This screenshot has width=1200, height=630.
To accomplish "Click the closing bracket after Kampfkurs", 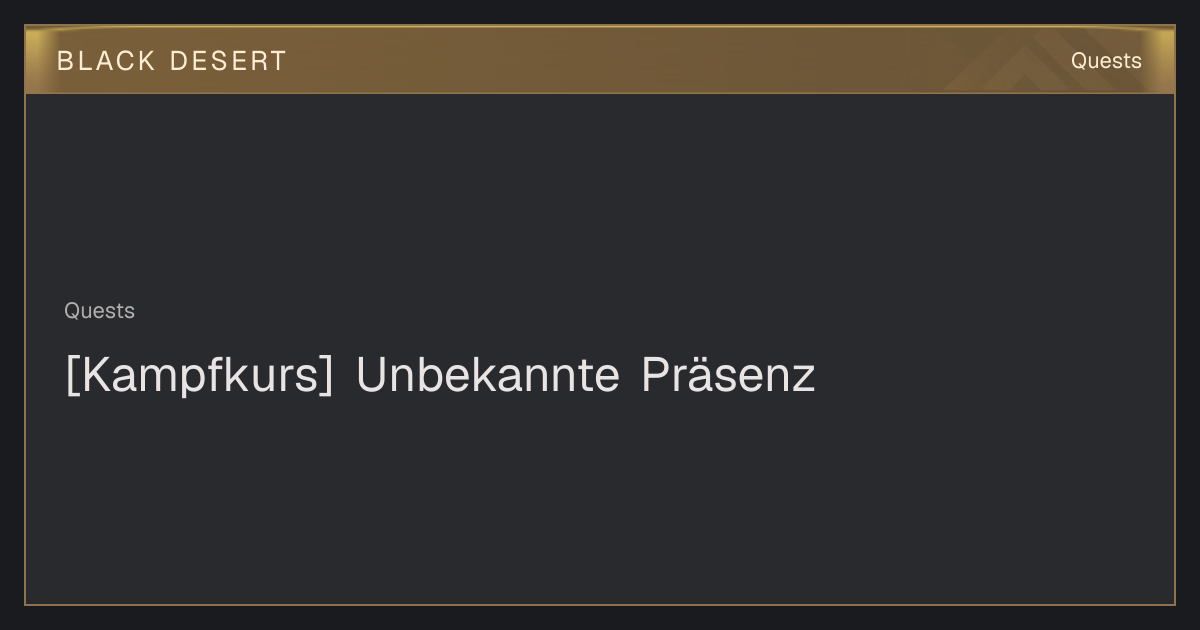I will [326, 377].
